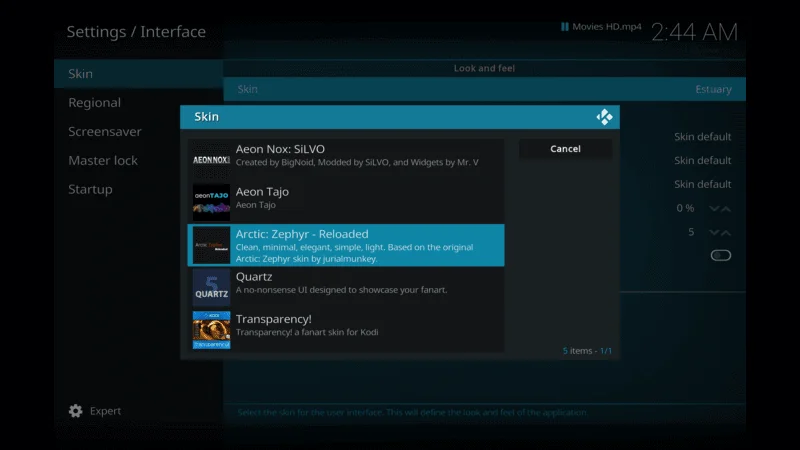Click Arctic: Zephyr - Reloaded title

point(302,234)
